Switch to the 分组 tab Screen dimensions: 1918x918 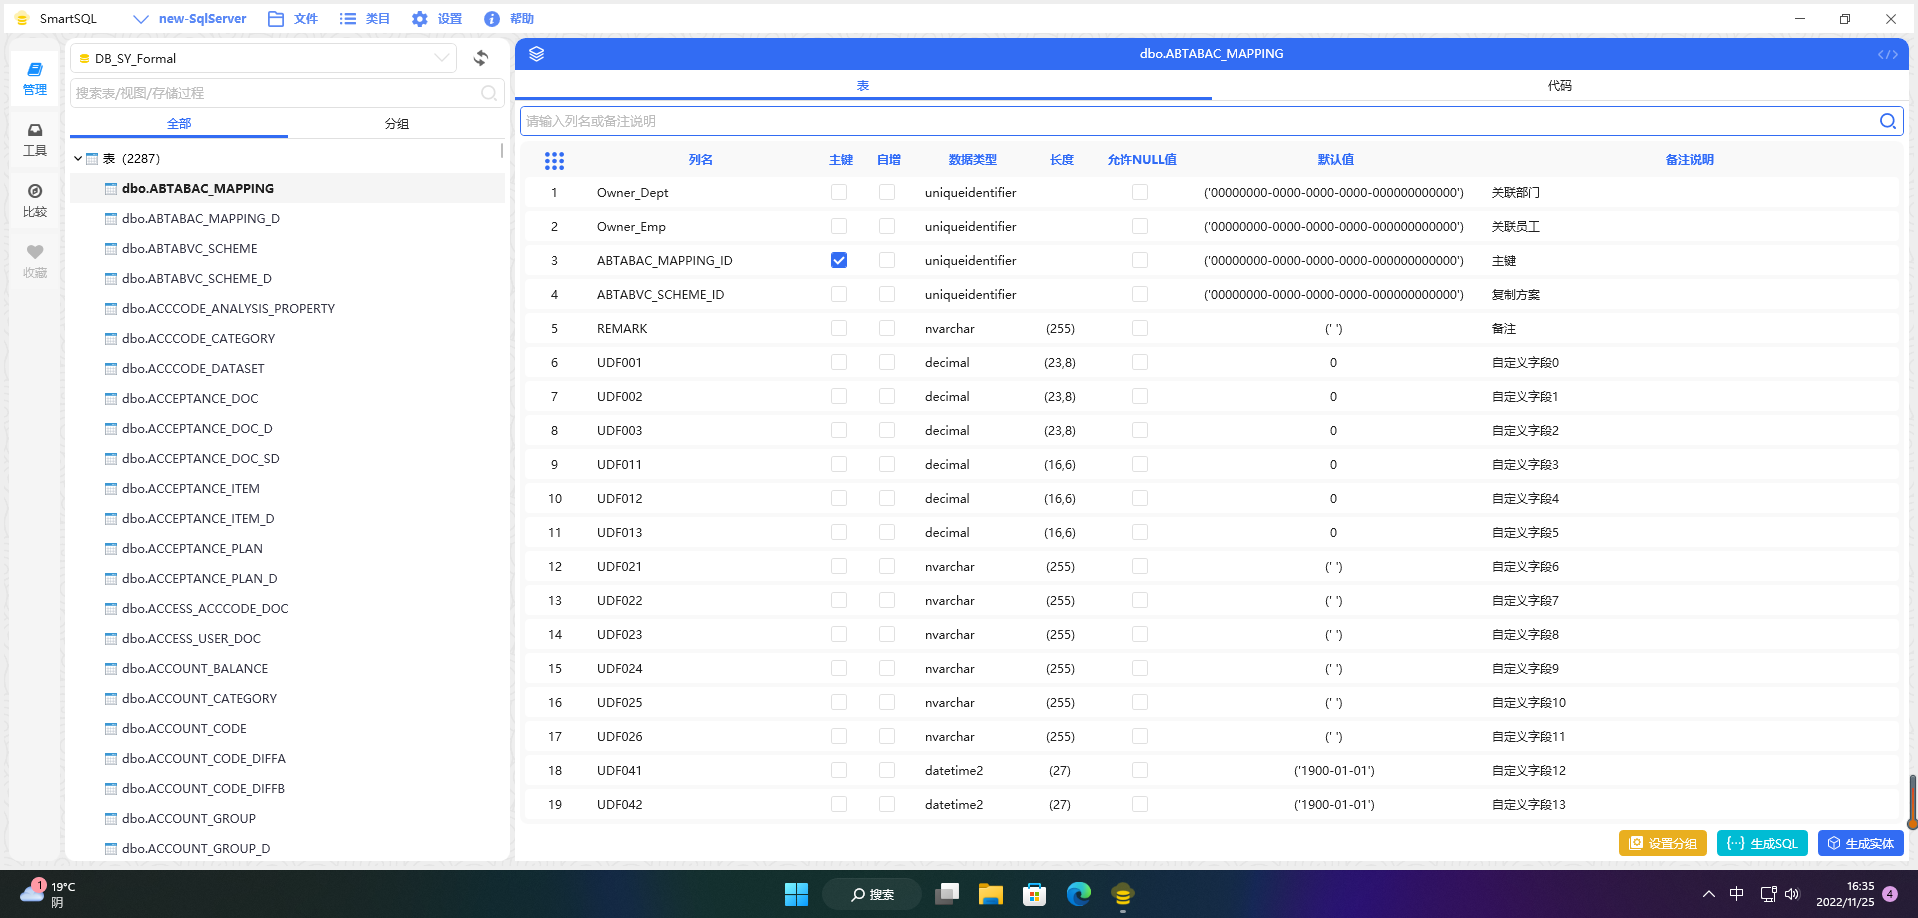click(x=397, y=124)
